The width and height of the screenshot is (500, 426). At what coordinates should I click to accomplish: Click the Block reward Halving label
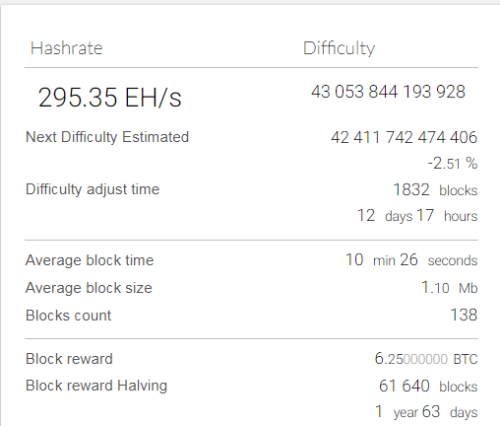pos(96,386)
